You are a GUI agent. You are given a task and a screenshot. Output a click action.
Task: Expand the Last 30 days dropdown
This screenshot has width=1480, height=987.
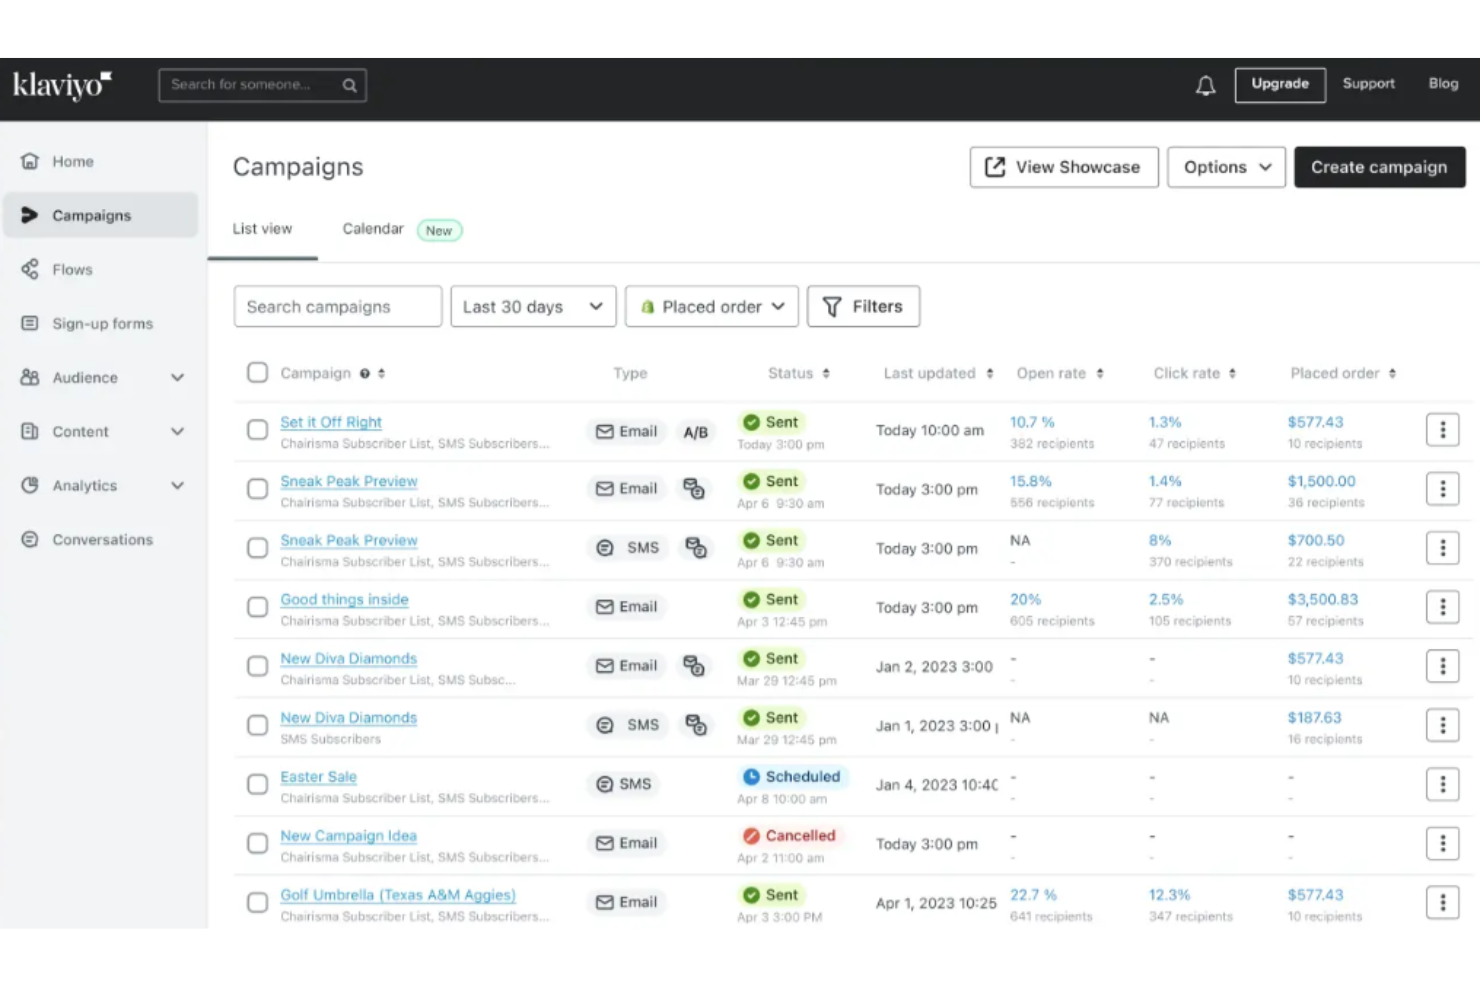[x=533, y=306]
